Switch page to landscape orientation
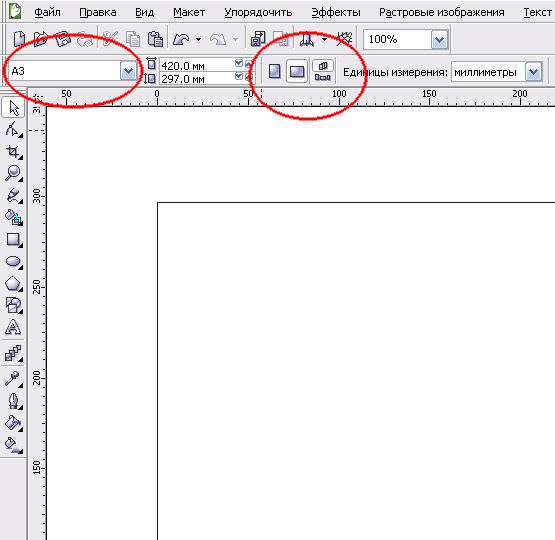 click(x=297, y=71)
